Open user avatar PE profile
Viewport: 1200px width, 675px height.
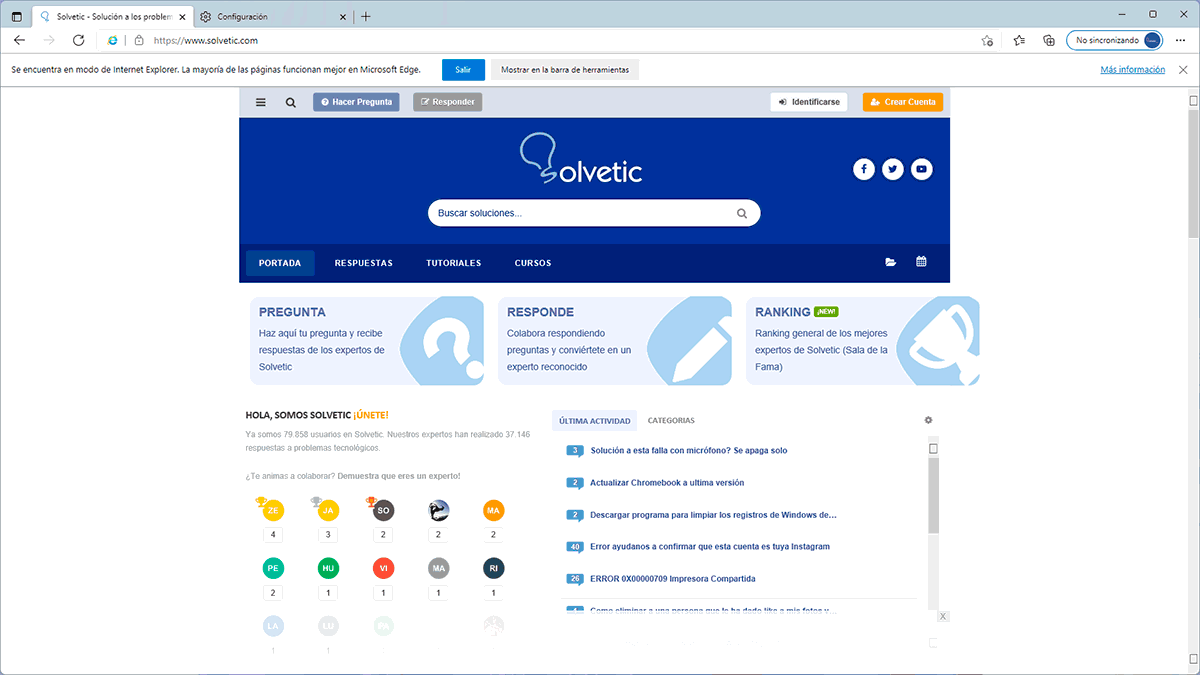click(x=272, y=568)
